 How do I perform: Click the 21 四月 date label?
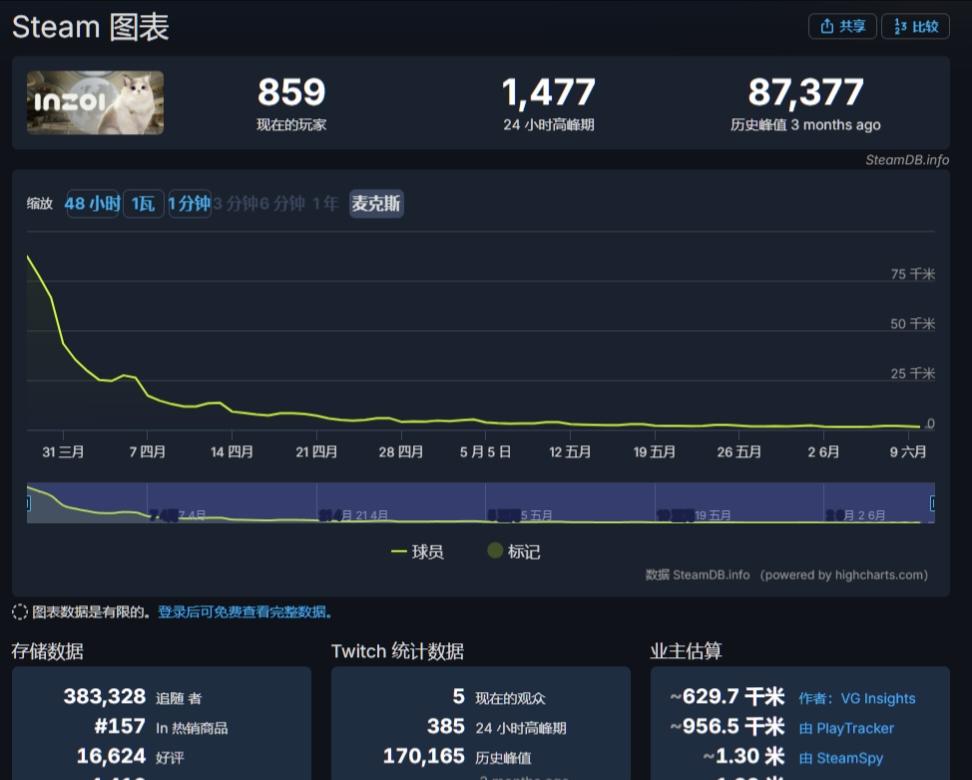(x=317, y=452)
